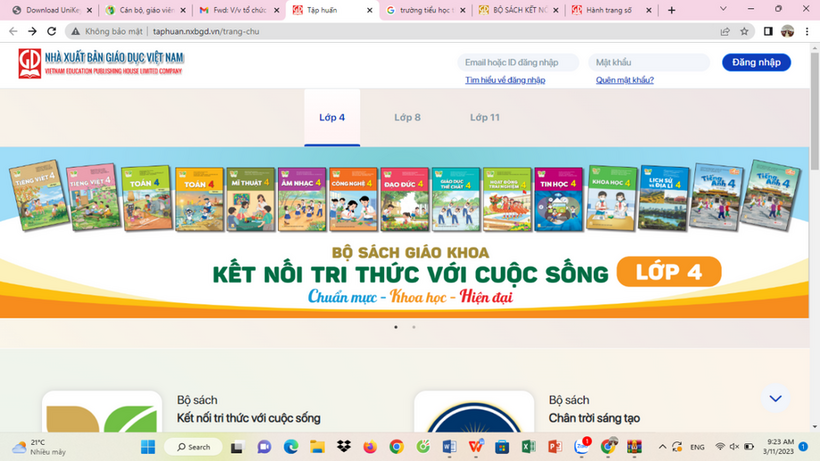Switch to the 'Download UniKey' browser tab
Viewport: 820px width, 461px height.
pyautogui.click(x=53, y=10)
